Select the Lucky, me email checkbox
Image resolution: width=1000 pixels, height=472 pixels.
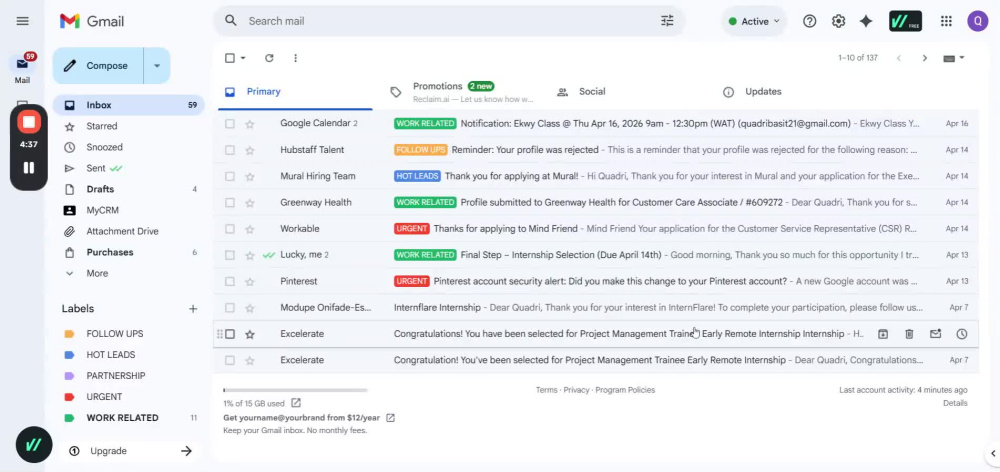[230, 255]
